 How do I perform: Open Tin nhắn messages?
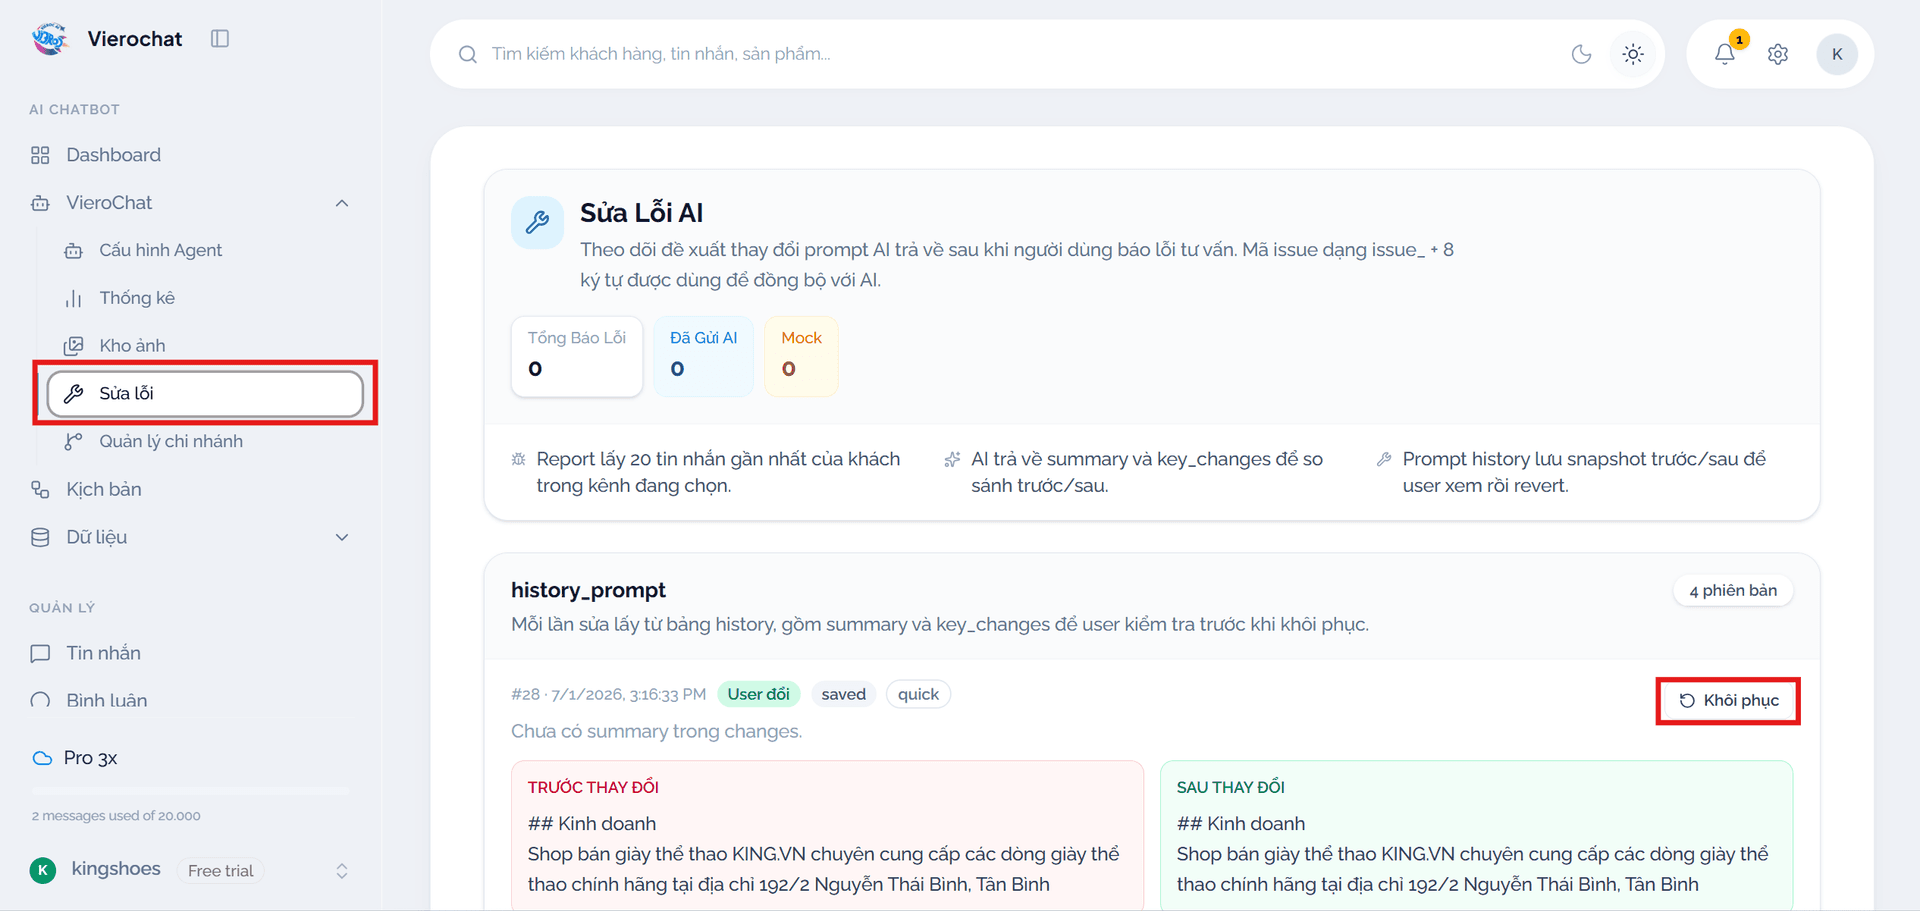click(x=103, y=653)
